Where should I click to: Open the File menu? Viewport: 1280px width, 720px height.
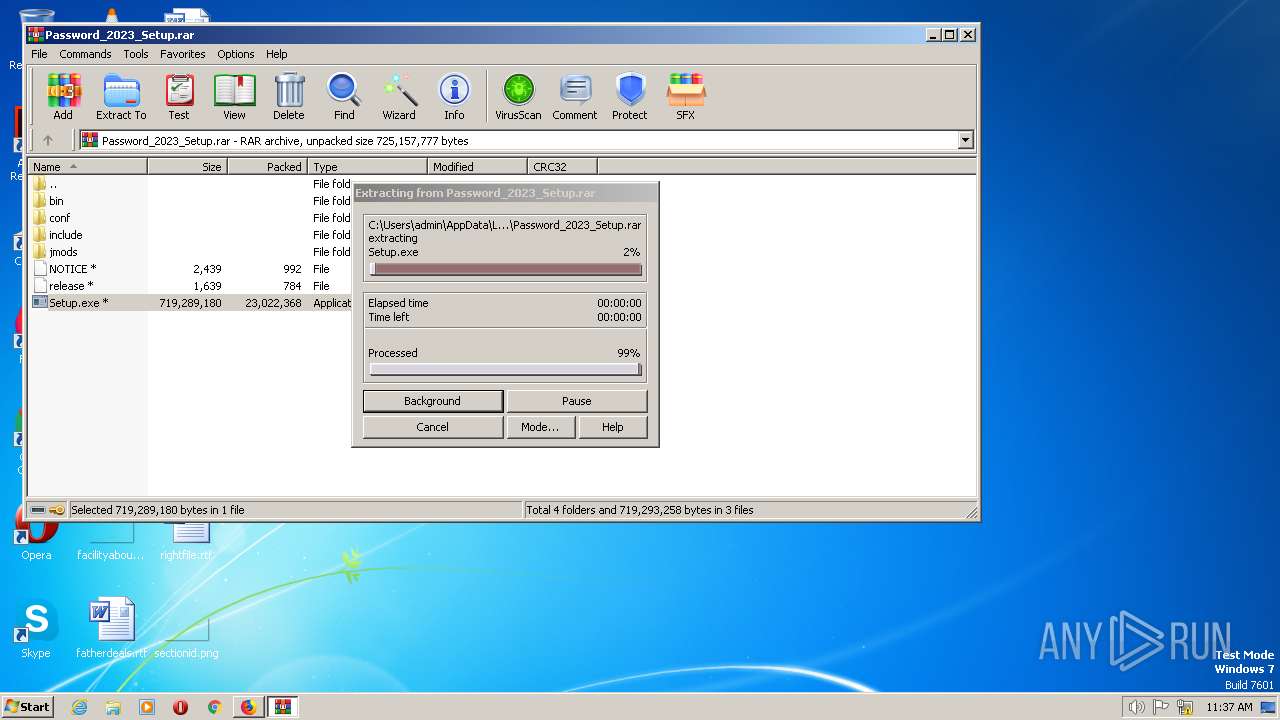39,54
